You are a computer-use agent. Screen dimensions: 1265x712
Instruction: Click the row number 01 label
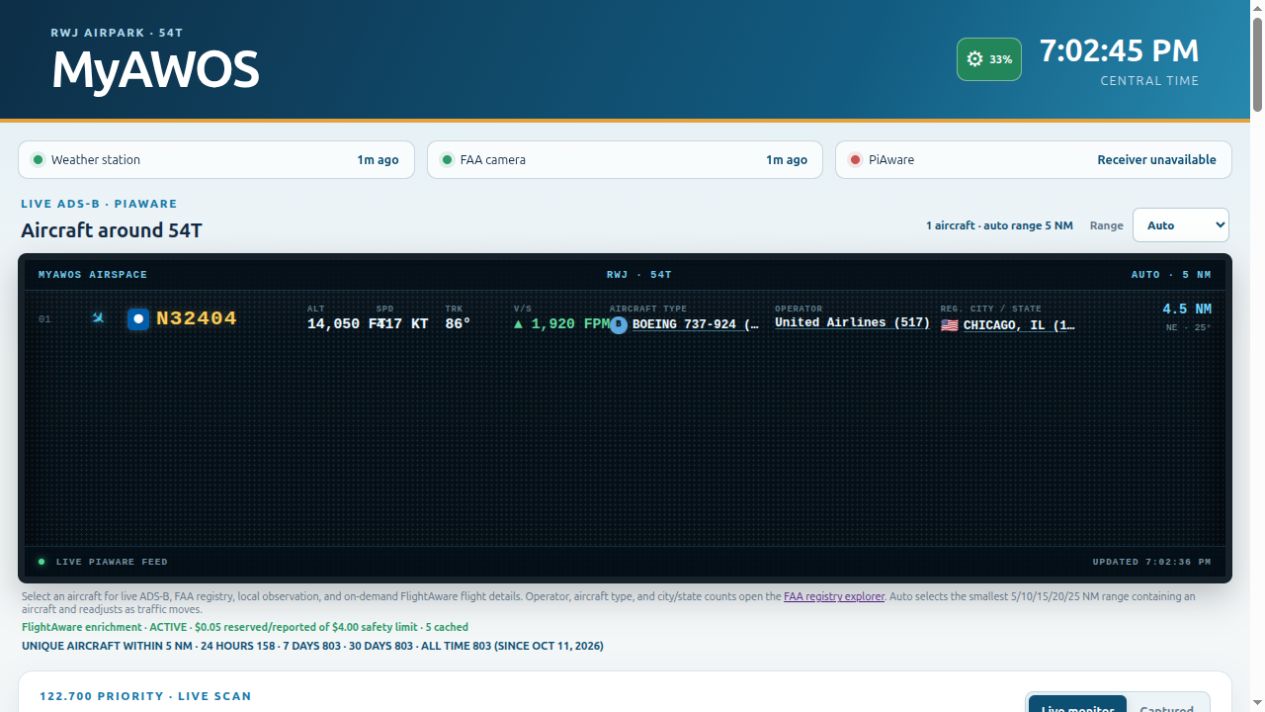click(45, 320)
